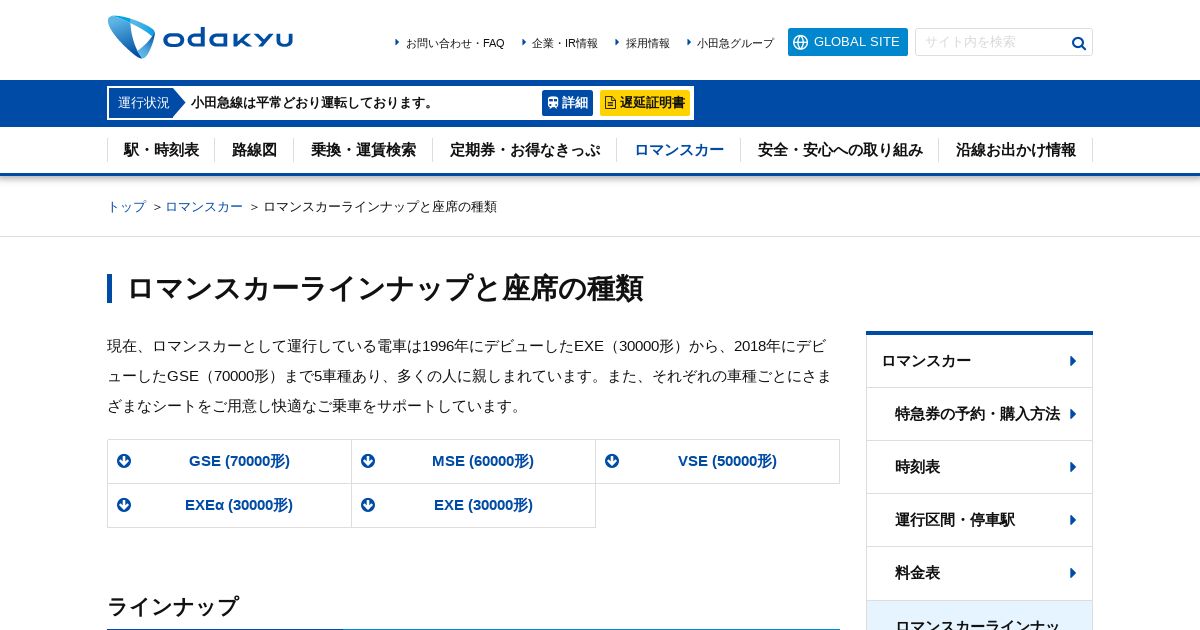Click the Odakyu logo
This screenshot has height=630, width=1200.
click(x=200, y=37)
